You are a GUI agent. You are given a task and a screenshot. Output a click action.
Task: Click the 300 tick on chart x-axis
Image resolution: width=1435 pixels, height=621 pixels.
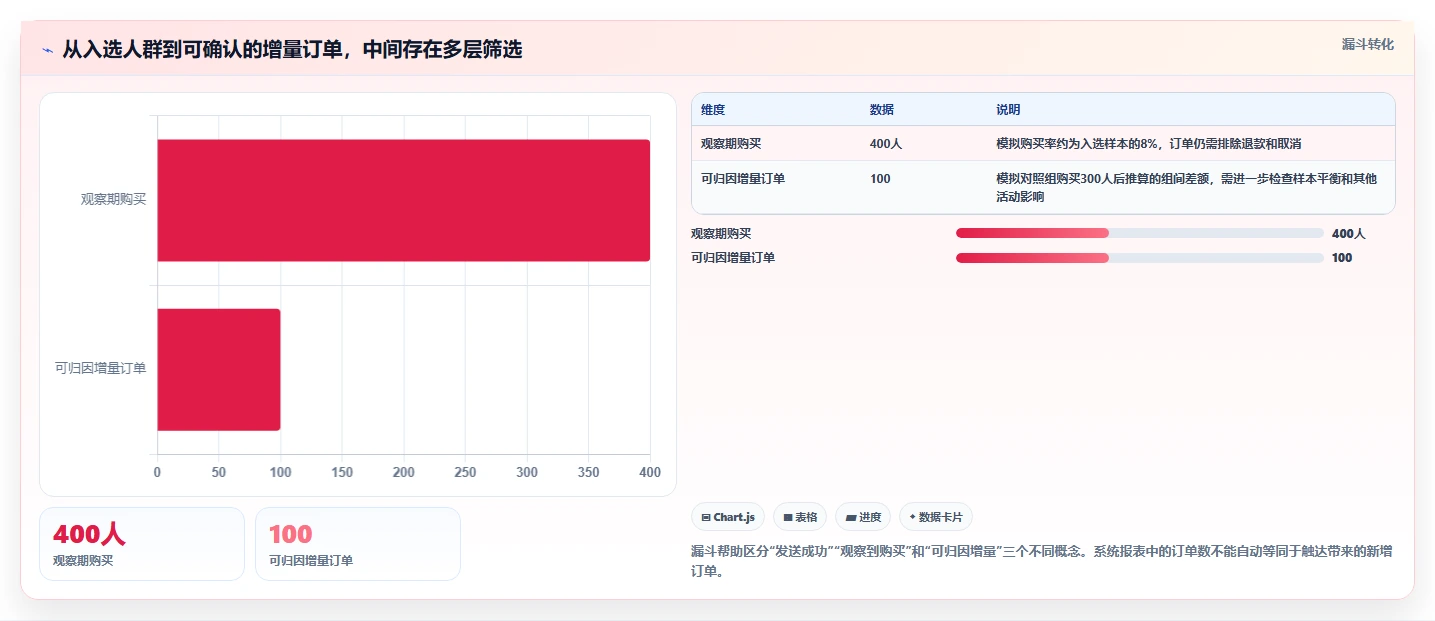click(x=527, y=473)
